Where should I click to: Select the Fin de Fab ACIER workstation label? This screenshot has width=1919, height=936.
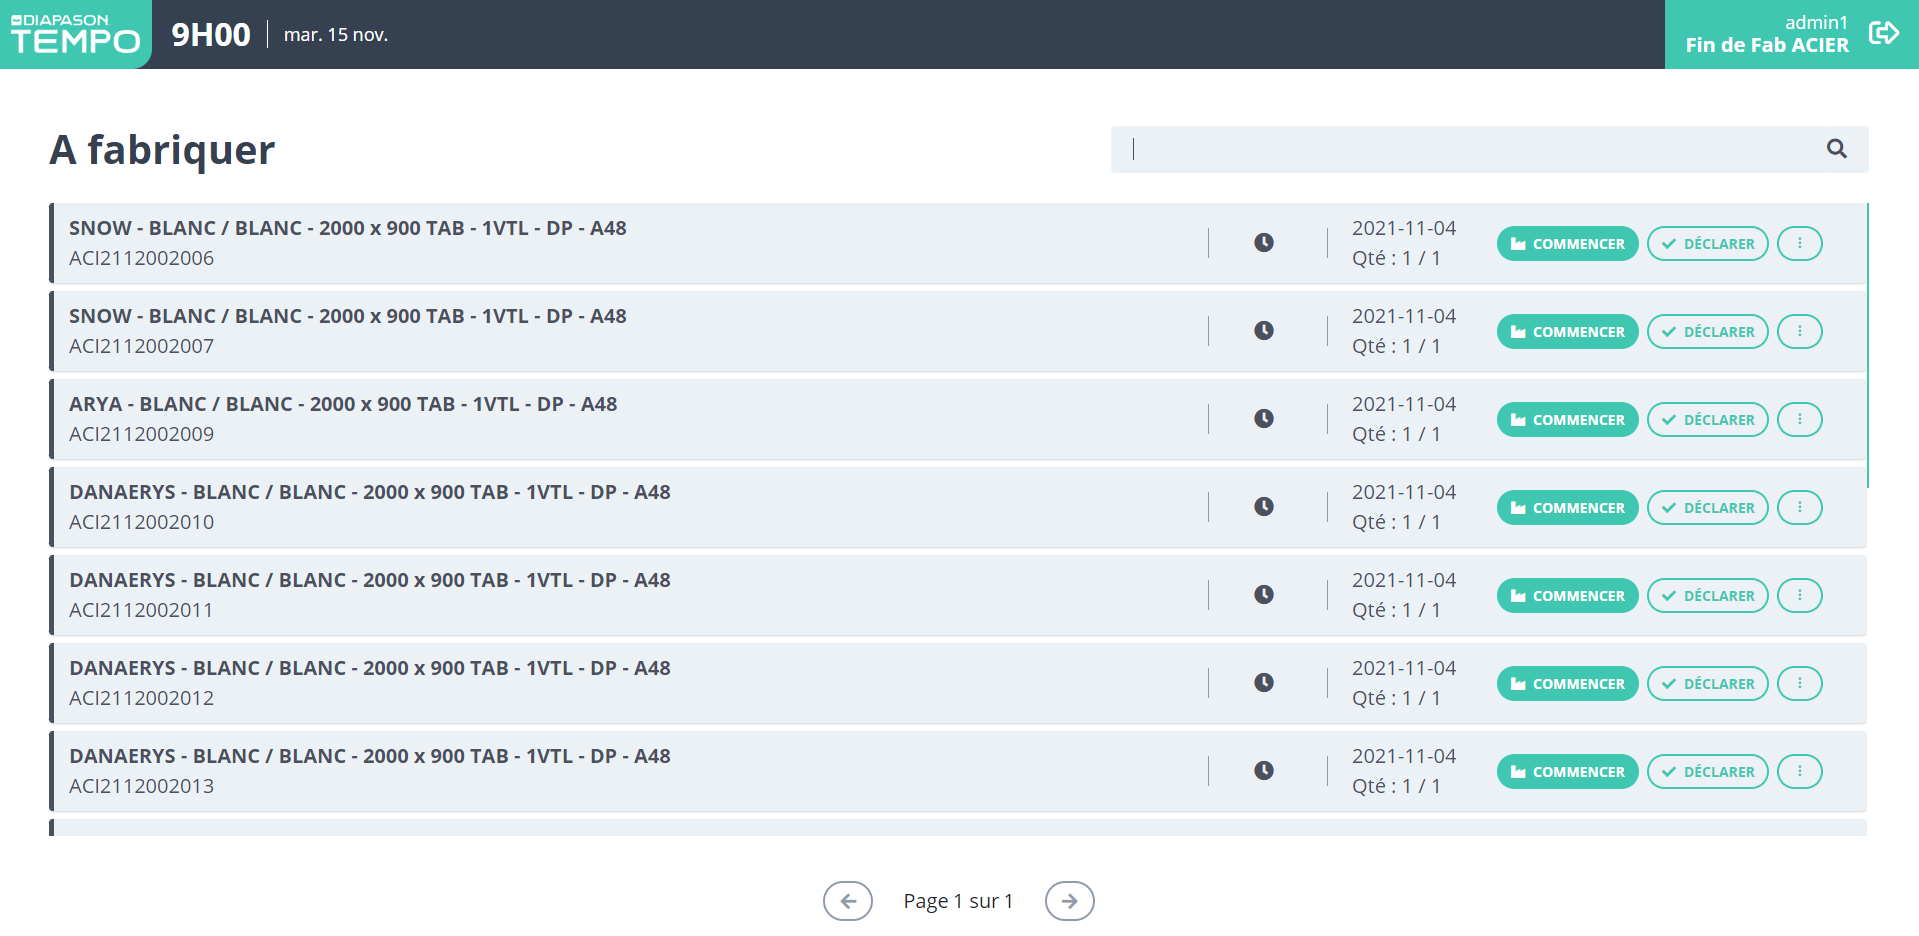click(x=1766, y=45)
